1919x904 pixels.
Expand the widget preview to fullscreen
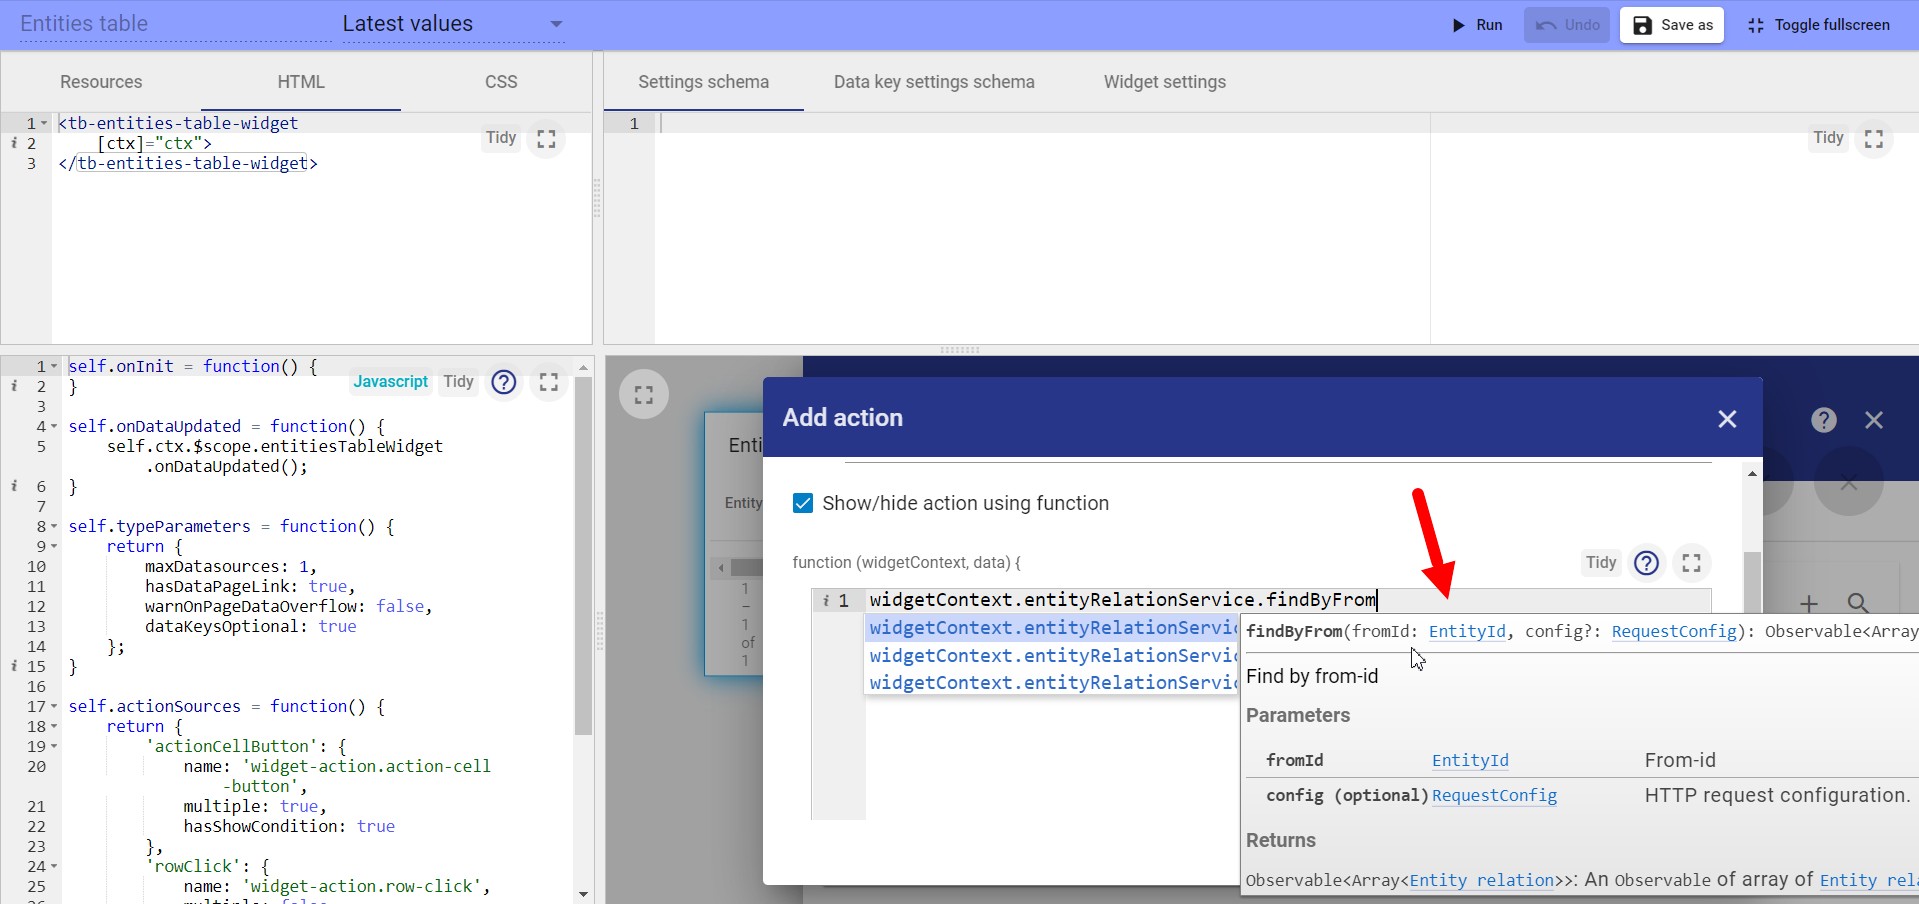click(643, 394)
